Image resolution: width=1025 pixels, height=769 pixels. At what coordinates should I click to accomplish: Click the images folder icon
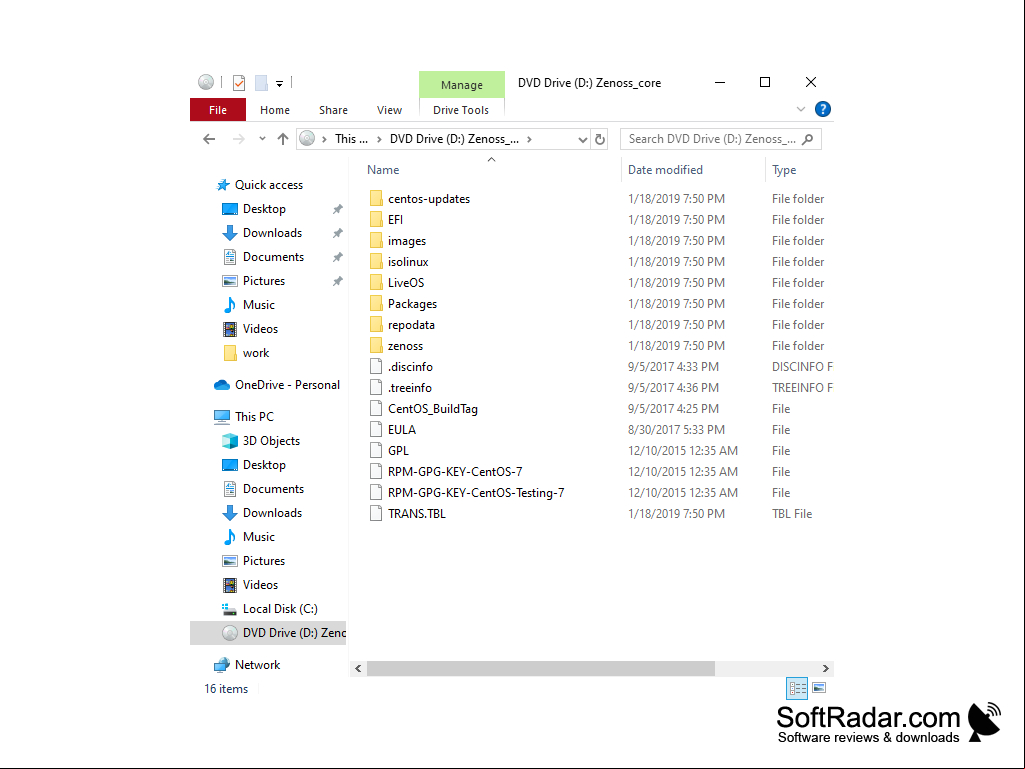376,240
